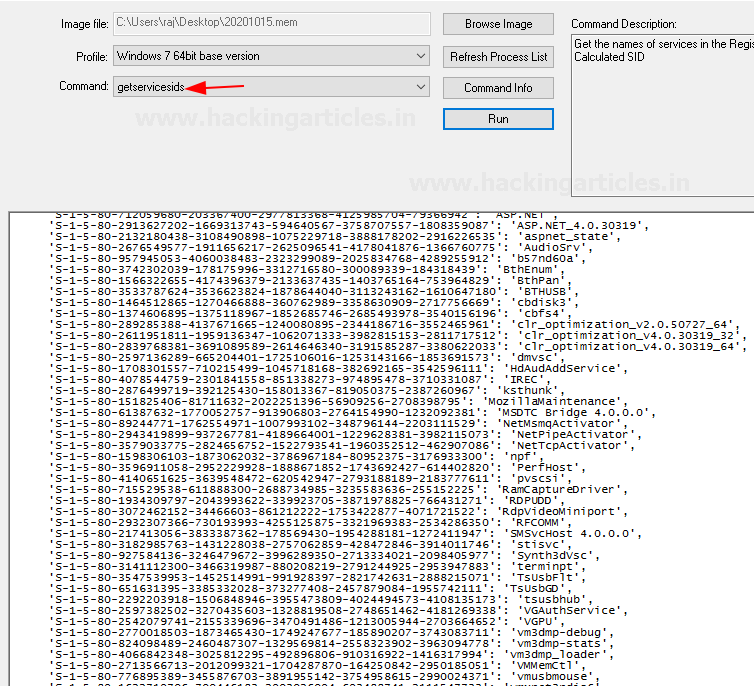Click the Image file path field
Image resolution: width=754 pixels, height=686 pixels.
point(270,23)
